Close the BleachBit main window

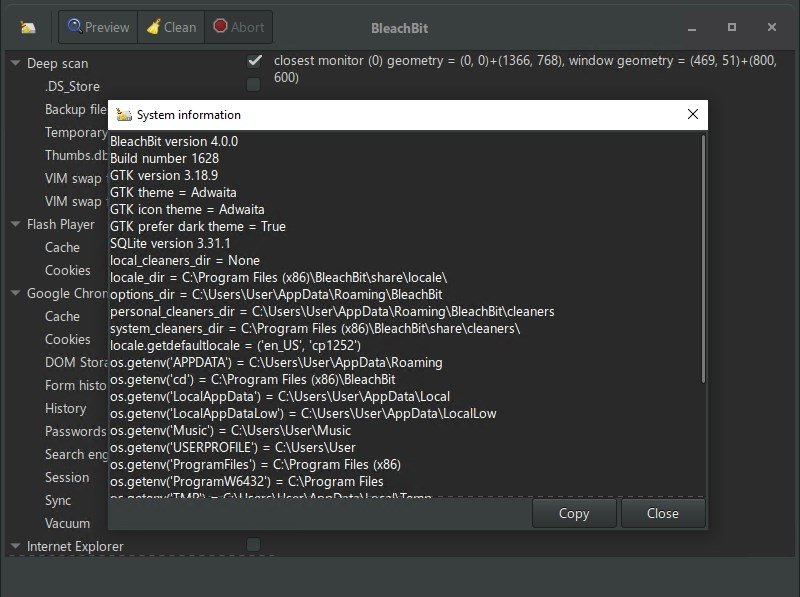[771, 27]
